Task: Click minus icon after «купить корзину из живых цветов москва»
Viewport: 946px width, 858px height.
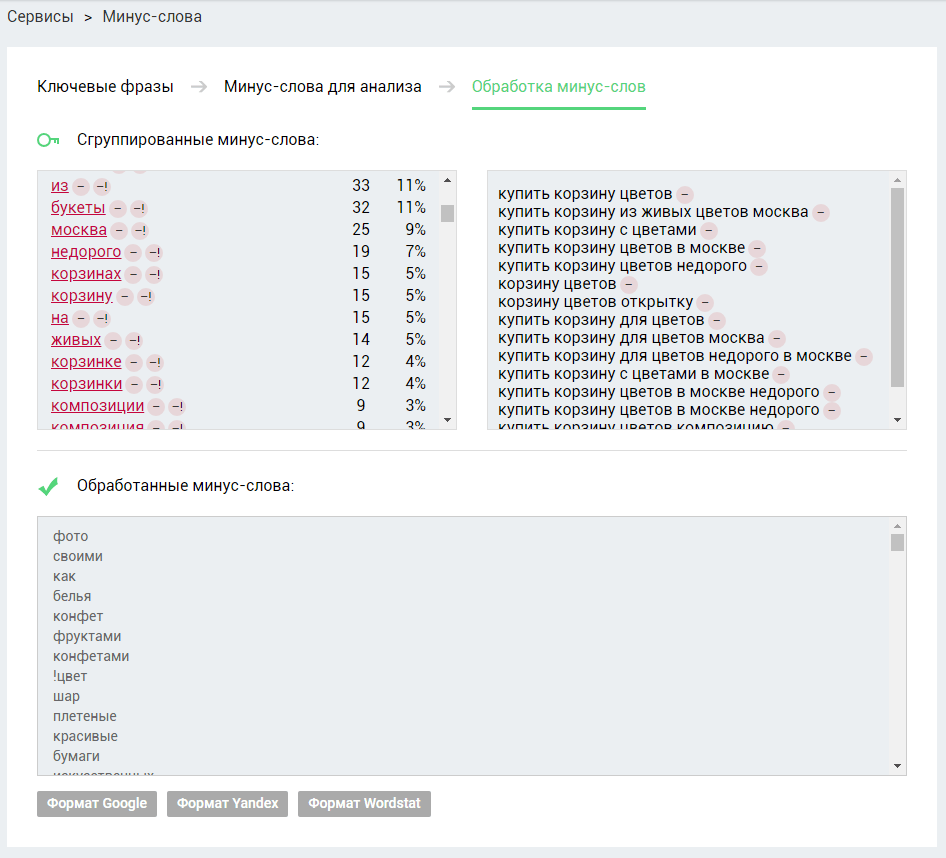Action: coord(821,212)
